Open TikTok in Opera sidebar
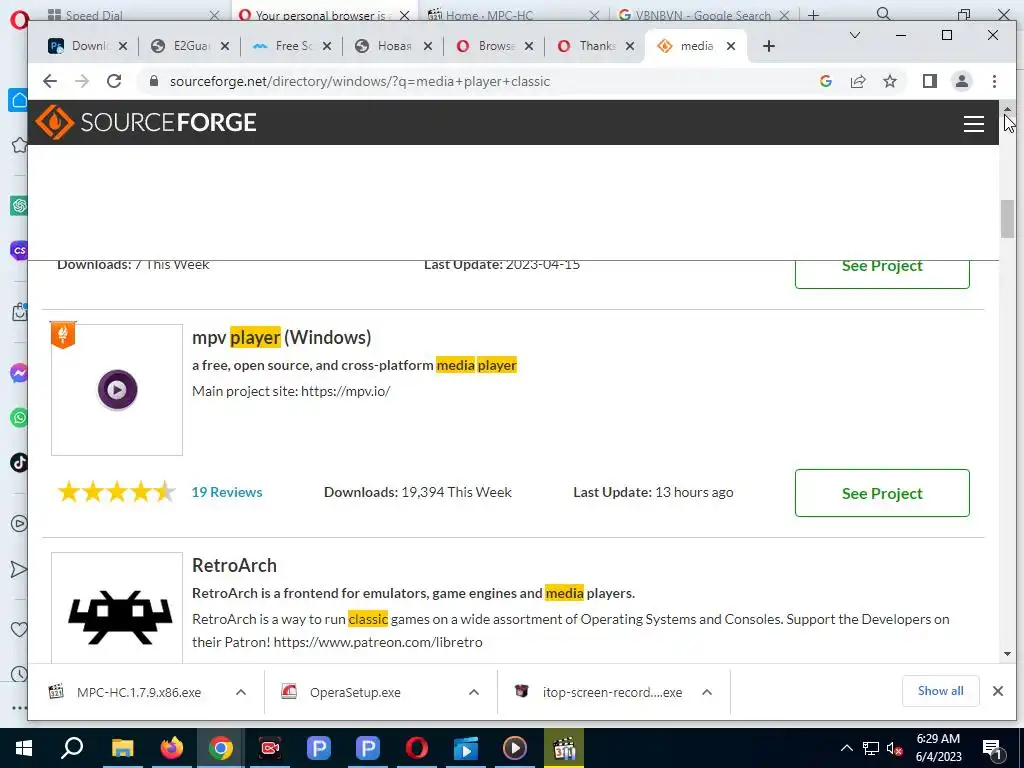 coord(19,463)
